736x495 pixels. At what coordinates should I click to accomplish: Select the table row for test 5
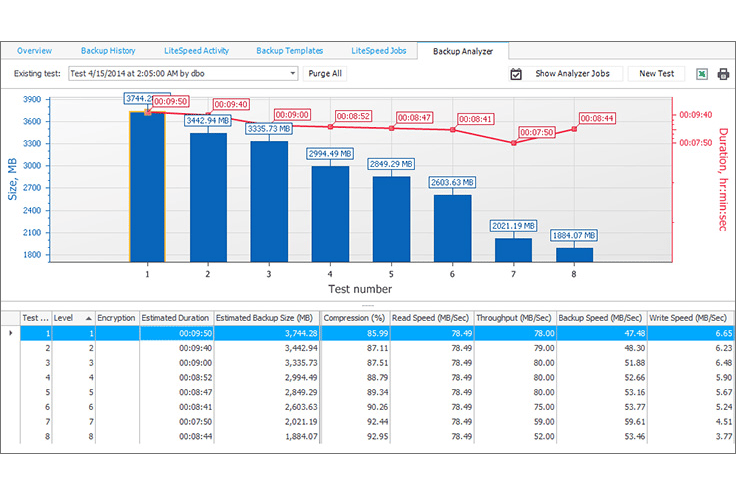point(300,393)
